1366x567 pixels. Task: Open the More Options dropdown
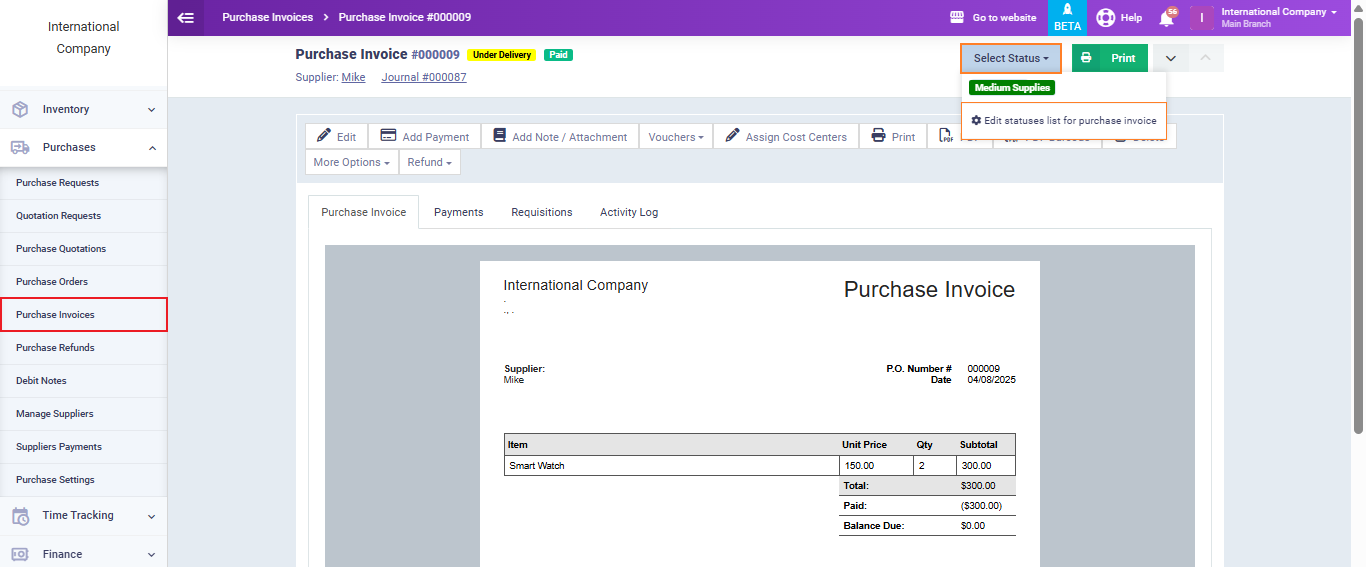351,162
